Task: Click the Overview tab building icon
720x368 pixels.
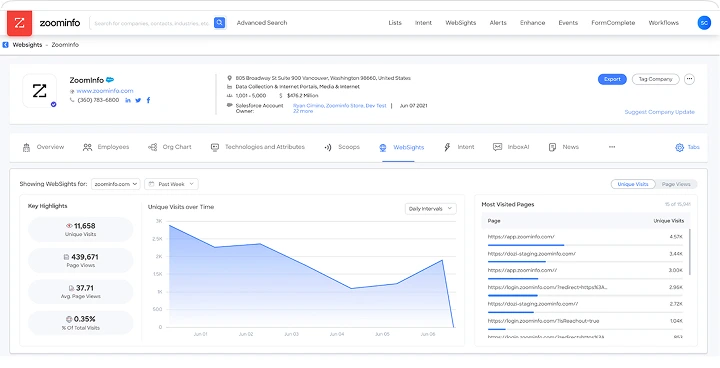Action: [x=26, y=147]
